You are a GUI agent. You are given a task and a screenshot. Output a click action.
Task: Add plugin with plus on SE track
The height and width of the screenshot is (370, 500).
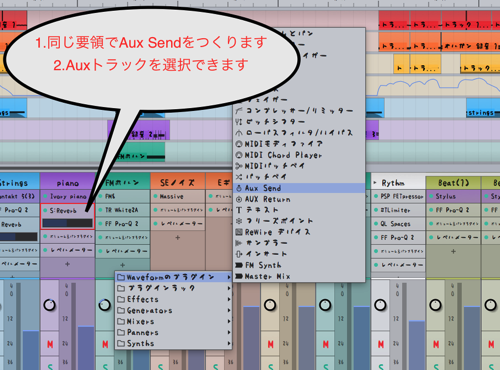click(178, 238)
